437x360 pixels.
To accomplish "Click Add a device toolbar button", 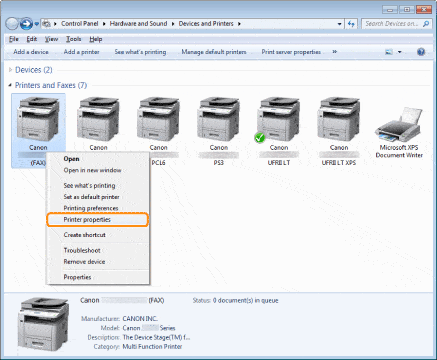I will click(31, 52).
